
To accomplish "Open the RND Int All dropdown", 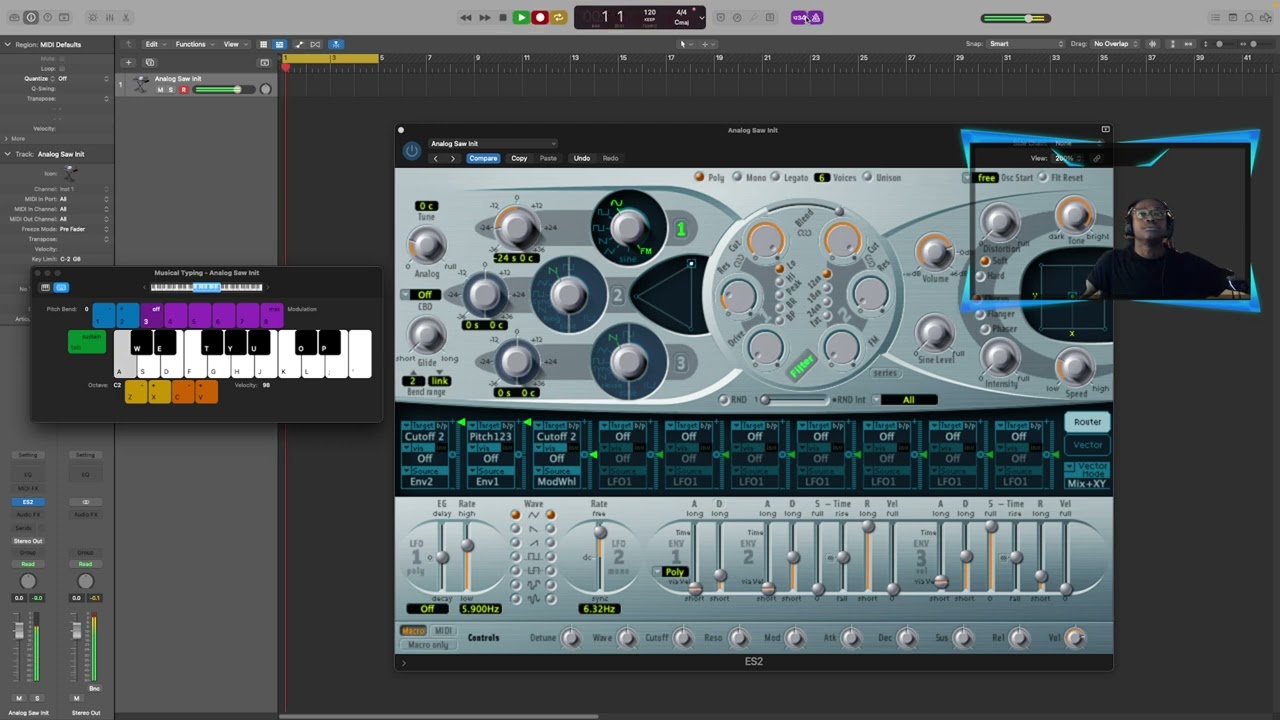I will (907, 400).
